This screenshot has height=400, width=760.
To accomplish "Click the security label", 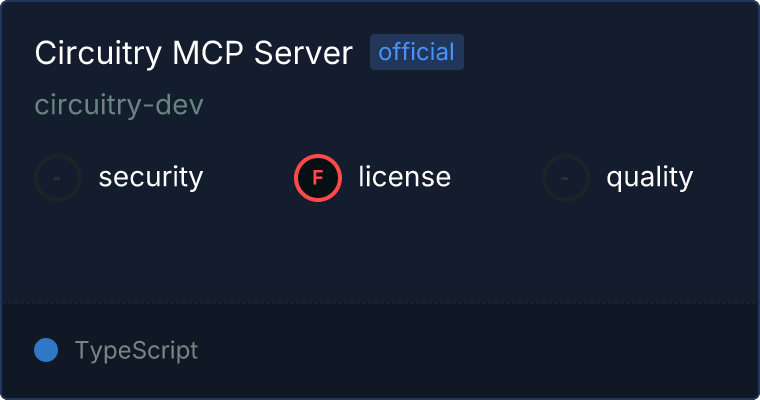I will point(151,177).
